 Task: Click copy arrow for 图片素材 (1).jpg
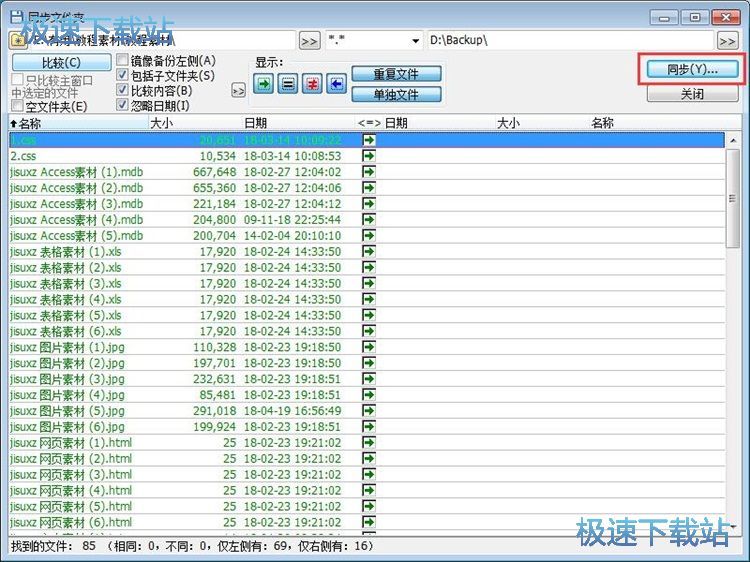click(x=369, y=347)
